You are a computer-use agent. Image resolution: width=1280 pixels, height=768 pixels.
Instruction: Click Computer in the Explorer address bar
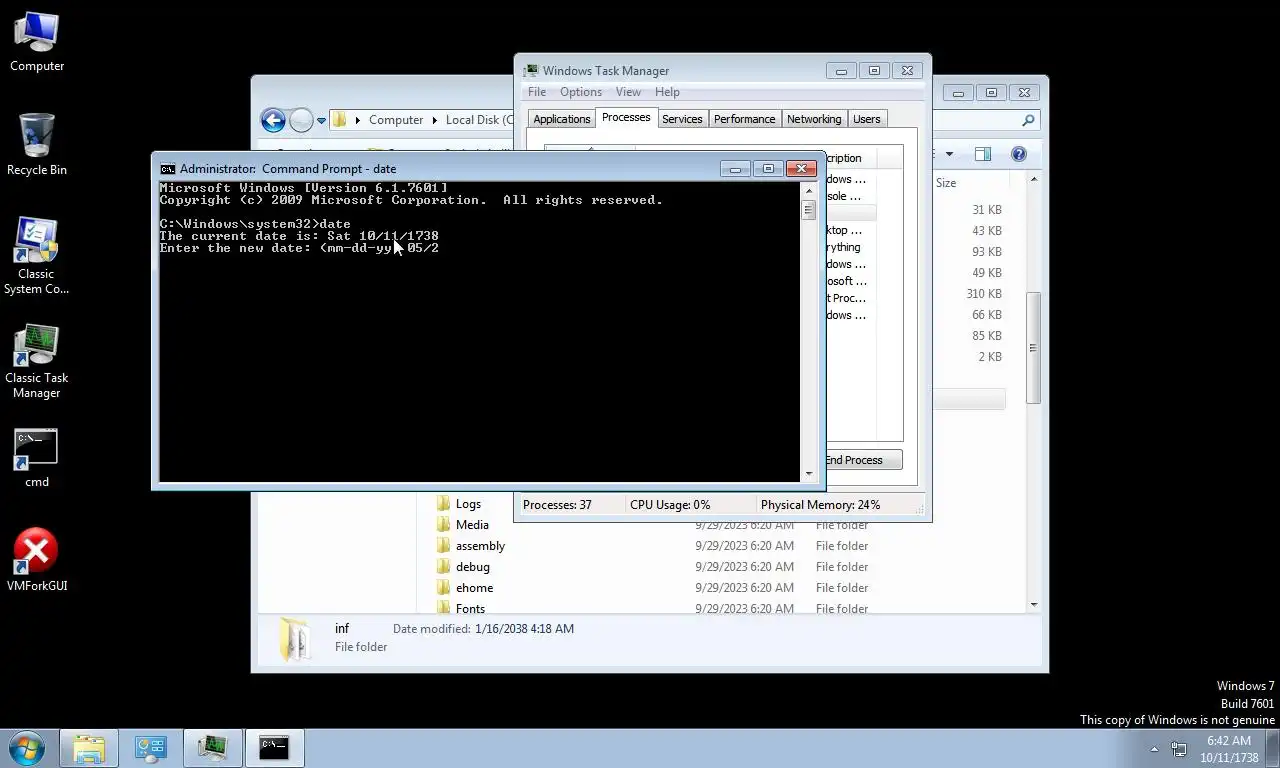pyautogui.click(x=396, y=120)
